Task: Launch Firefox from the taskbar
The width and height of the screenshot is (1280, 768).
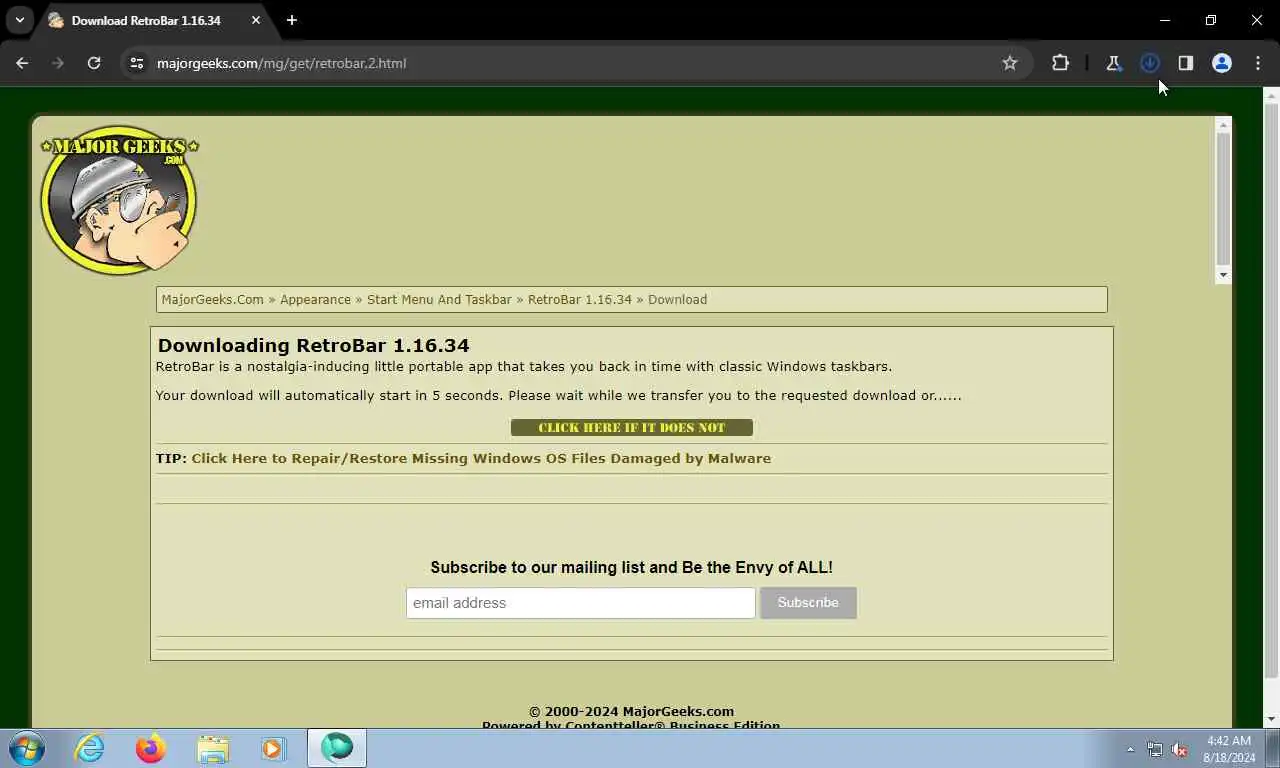Action: pos(151,748)
